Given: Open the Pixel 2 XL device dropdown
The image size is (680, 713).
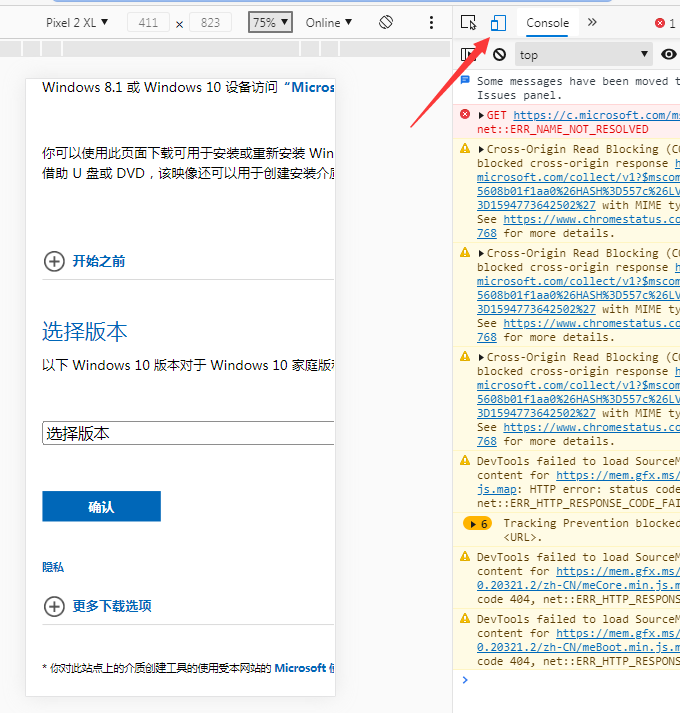Looking at the screenshot, I should pos(79,22).
